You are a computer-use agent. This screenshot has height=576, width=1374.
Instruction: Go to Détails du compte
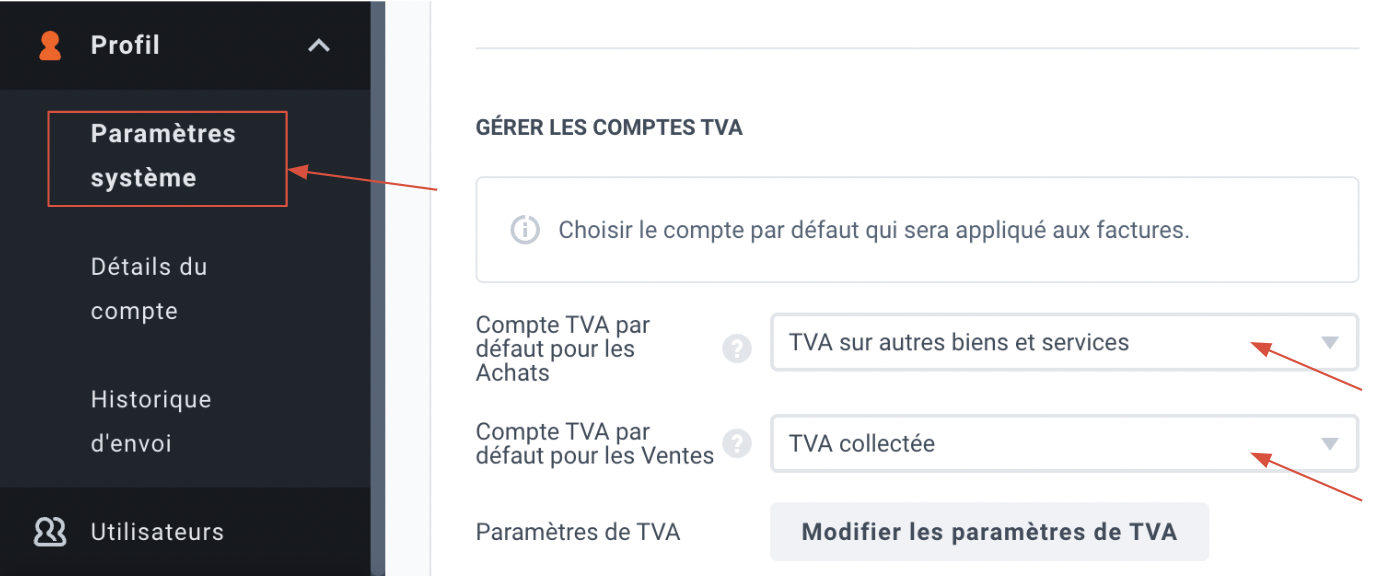149,289
